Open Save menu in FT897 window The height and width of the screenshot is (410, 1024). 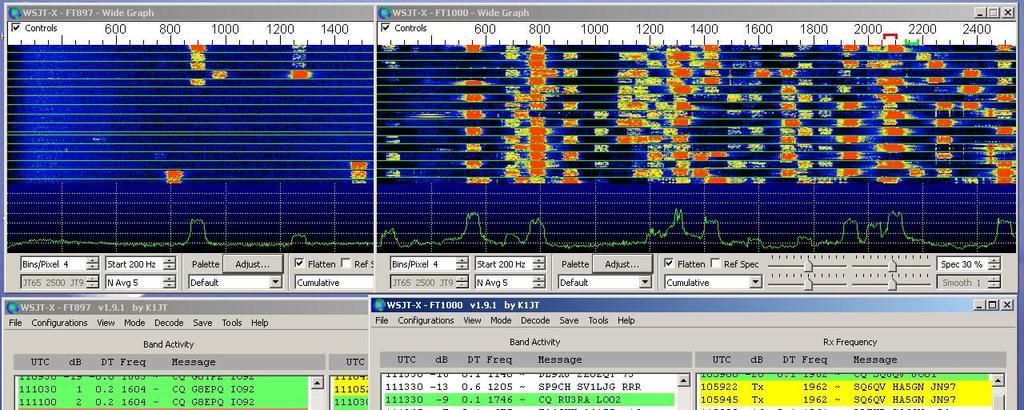[x=202, y=323]
